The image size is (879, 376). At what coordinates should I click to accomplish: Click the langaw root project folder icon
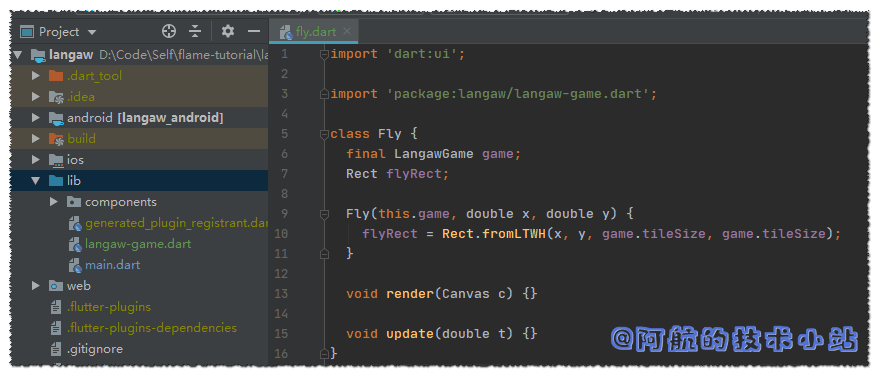tap(38, 55)
